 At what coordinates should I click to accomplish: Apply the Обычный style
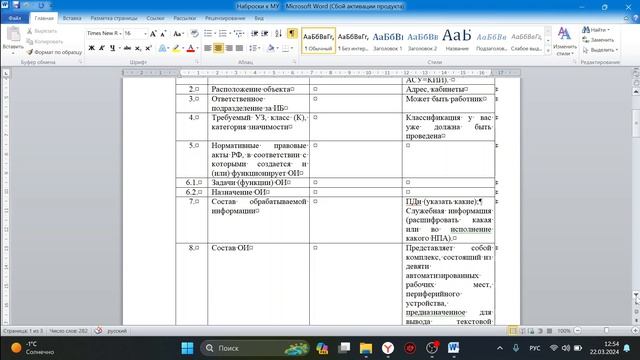318,41
